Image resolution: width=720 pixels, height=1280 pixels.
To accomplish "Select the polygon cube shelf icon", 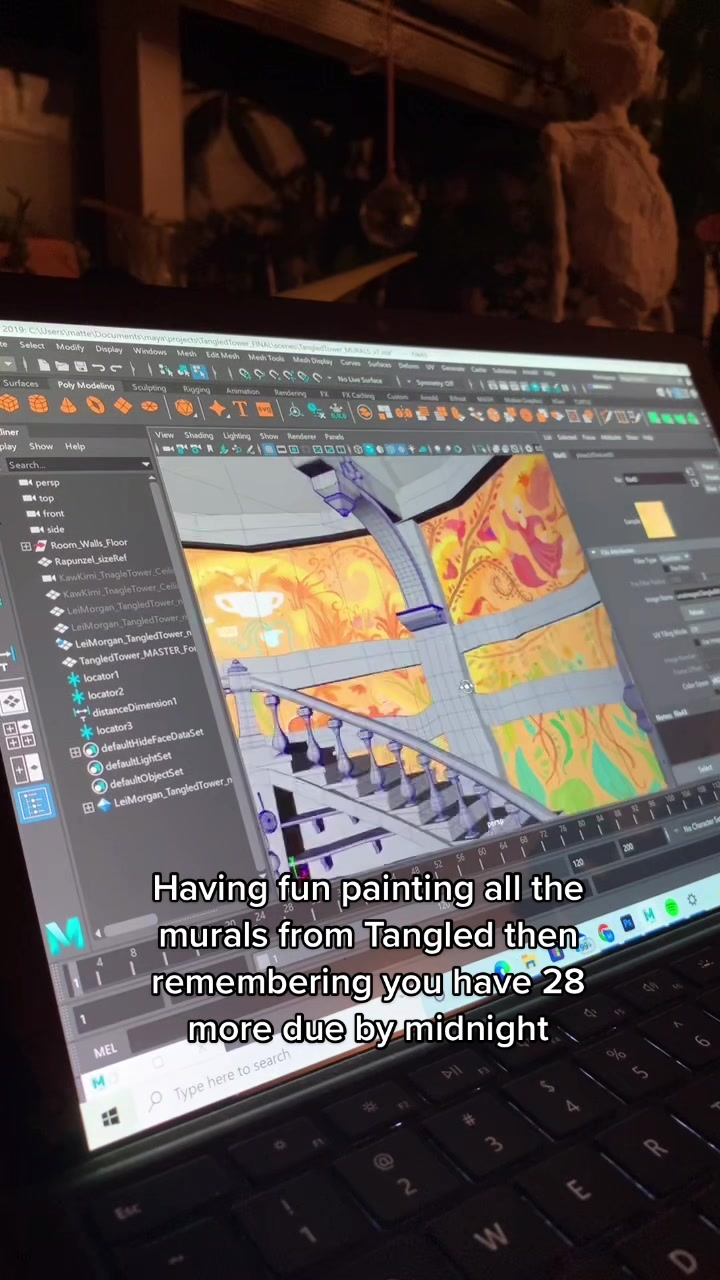I will coord(8,404).
